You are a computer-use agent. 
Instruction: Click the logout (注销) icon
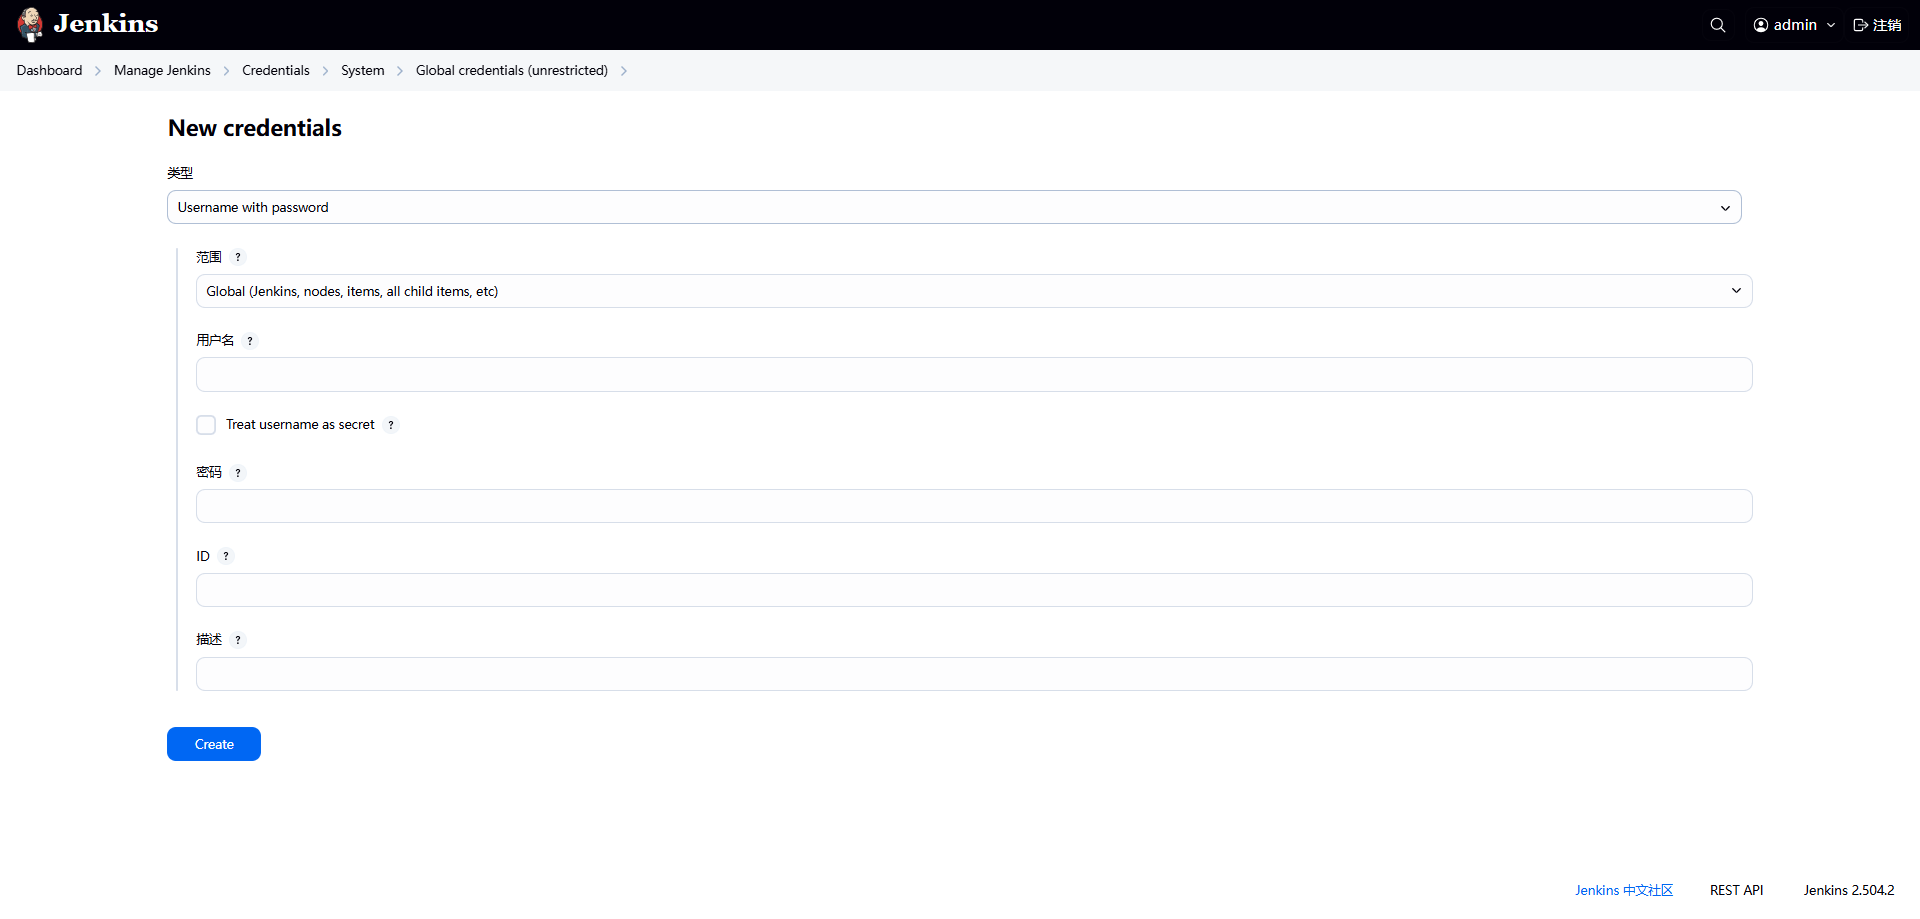[x=1860, y=25]
